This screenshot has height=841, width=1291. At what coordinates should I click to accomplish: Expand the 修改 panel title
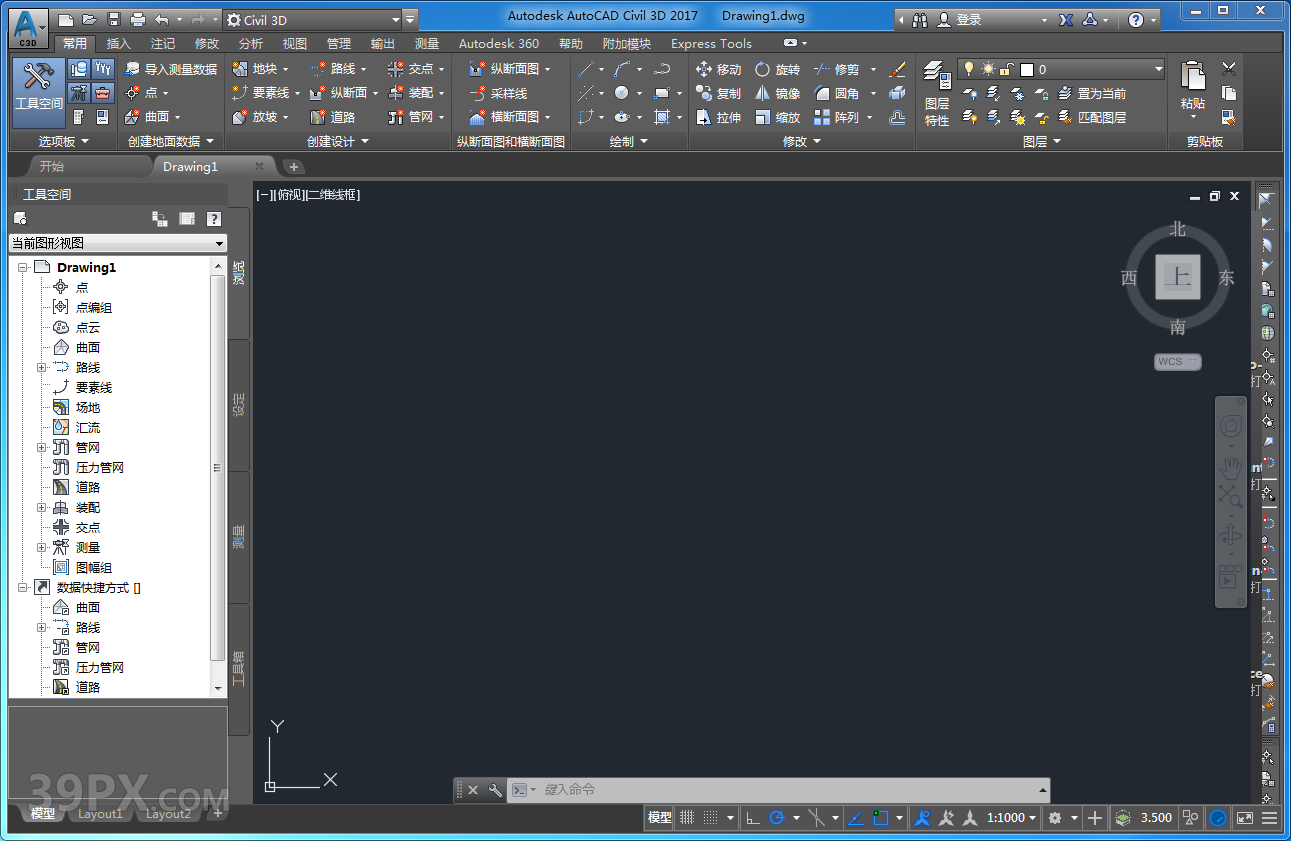click(802, 142)
